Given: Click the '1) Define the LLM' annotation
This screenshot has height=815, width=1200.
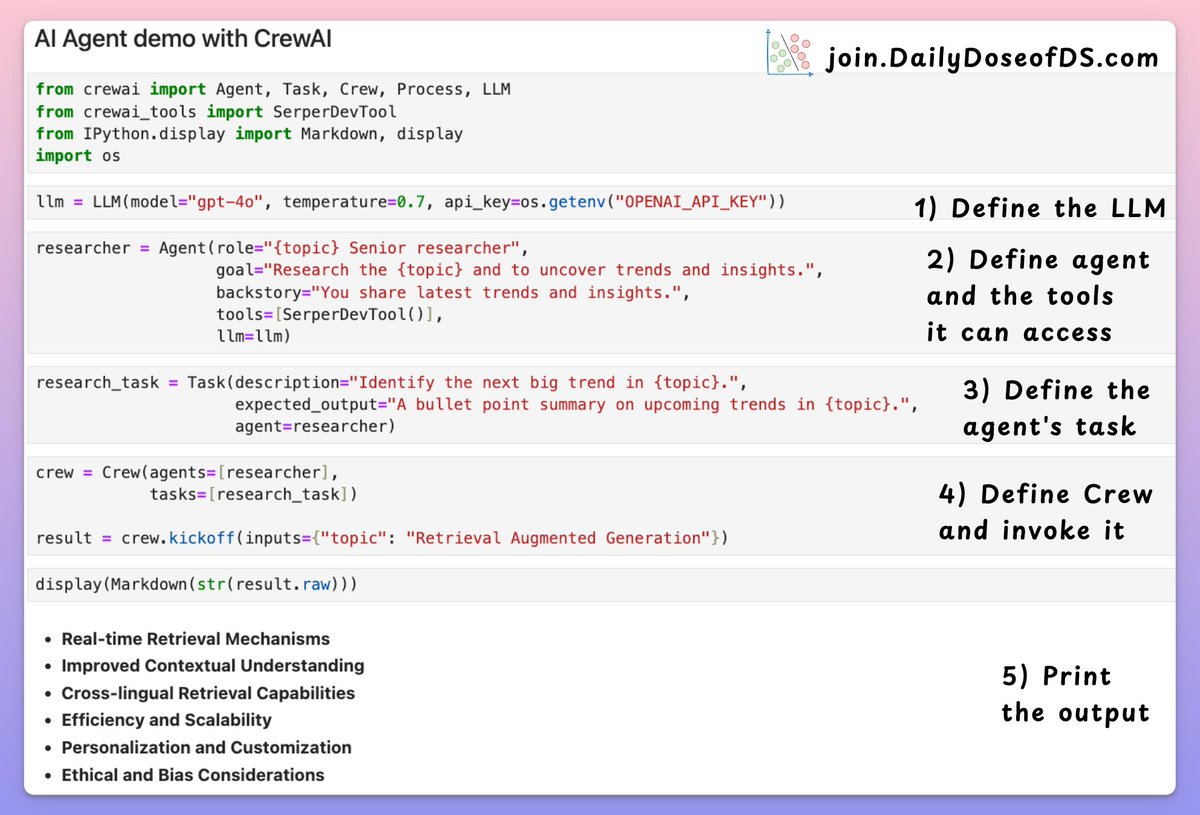Looking at the screenshot, I should click(1039, 208).
